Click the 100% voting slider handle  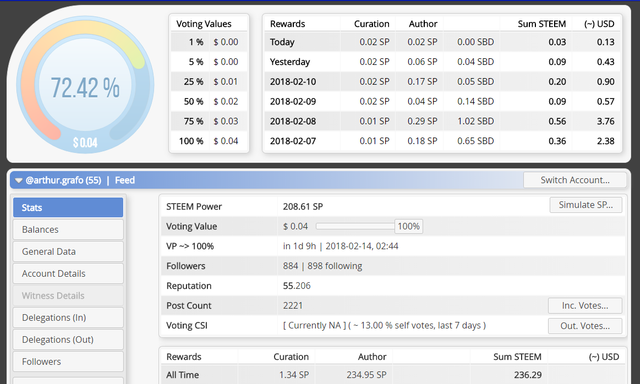pos(409,226)
